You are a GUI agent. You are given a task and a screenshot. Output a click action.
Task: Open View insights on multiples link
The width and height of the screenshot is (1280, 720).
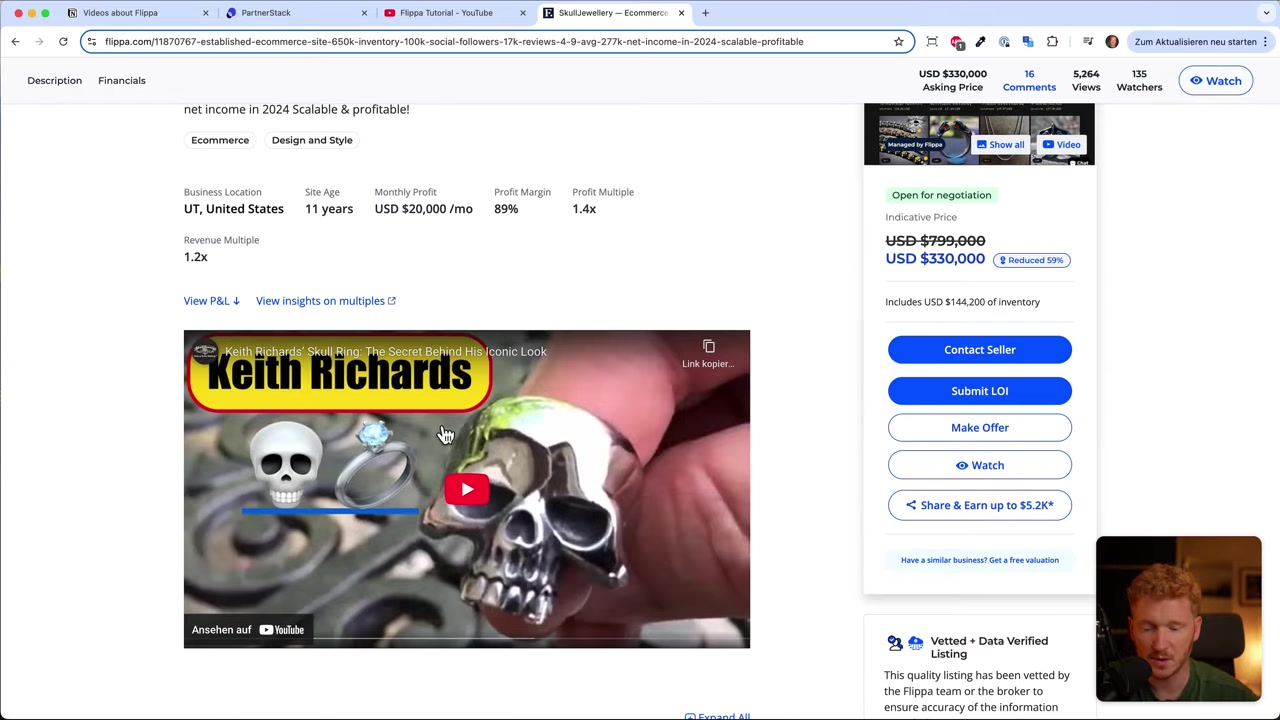(x=326, y=301)
